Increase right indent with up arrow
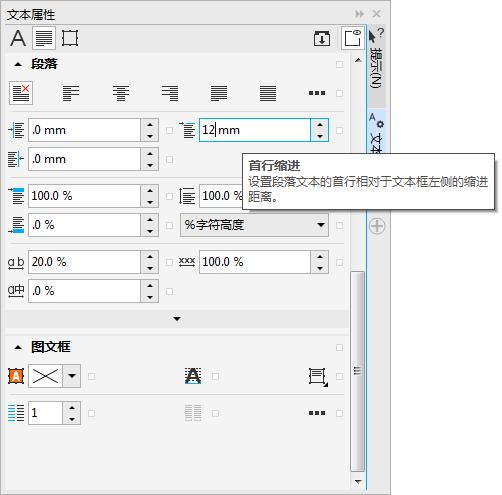The height and width of the screenshot is (495, 502). (150, 154)
